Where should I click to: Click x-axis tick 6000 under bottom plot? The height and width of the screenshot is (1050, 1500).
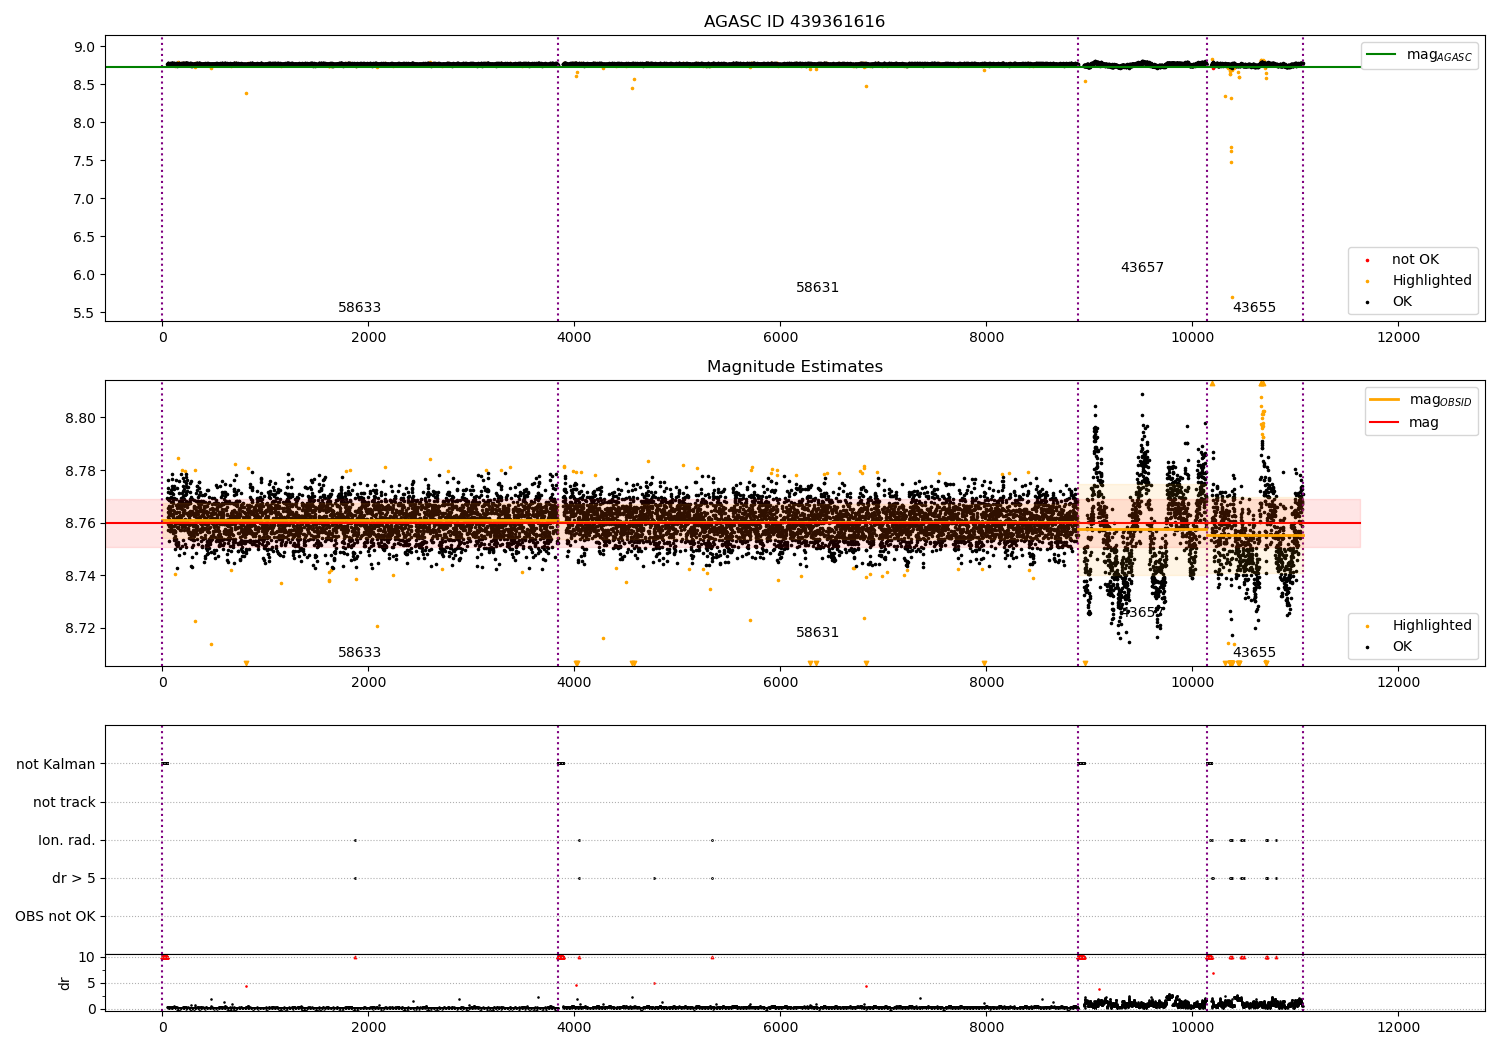[780, 1028]
